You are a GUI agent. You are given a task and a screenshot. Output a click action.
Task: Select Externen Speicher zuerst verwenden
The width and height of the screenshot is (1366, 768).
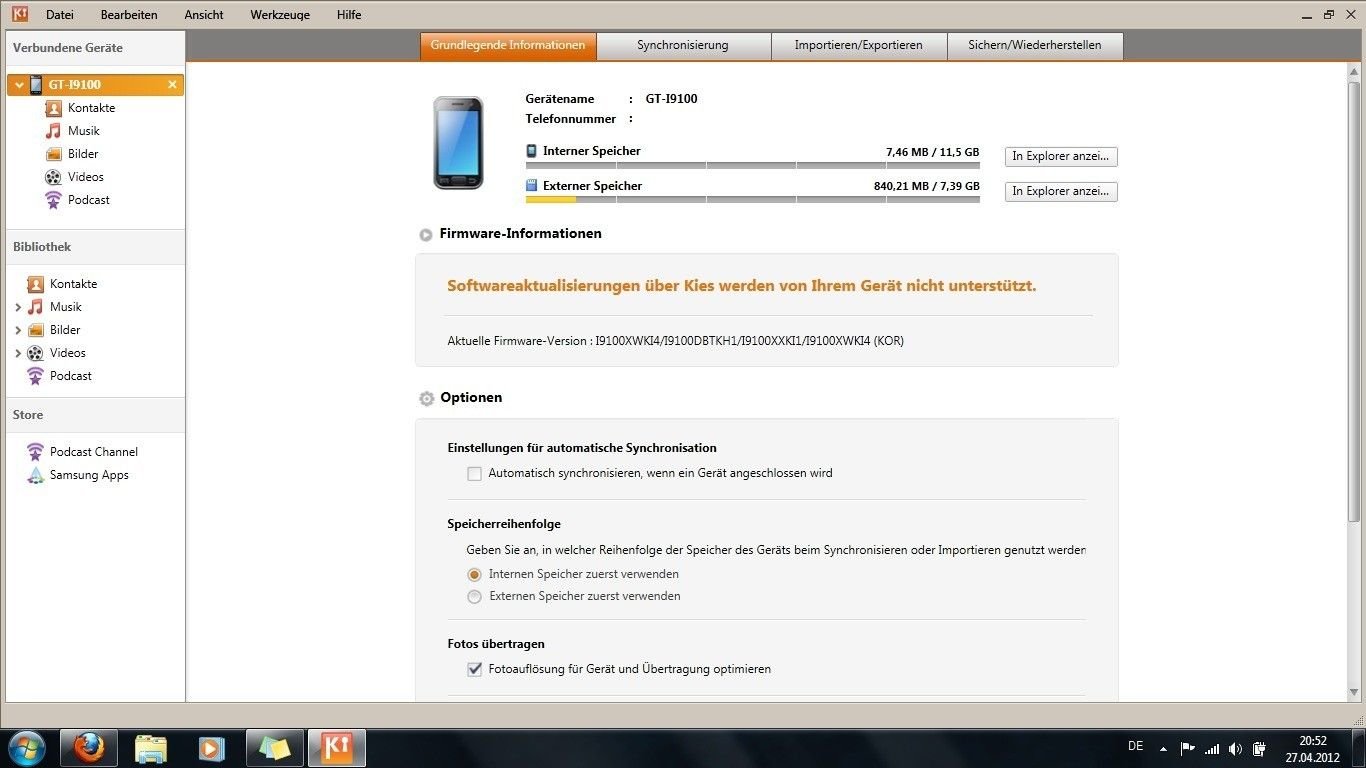(475, 597)
